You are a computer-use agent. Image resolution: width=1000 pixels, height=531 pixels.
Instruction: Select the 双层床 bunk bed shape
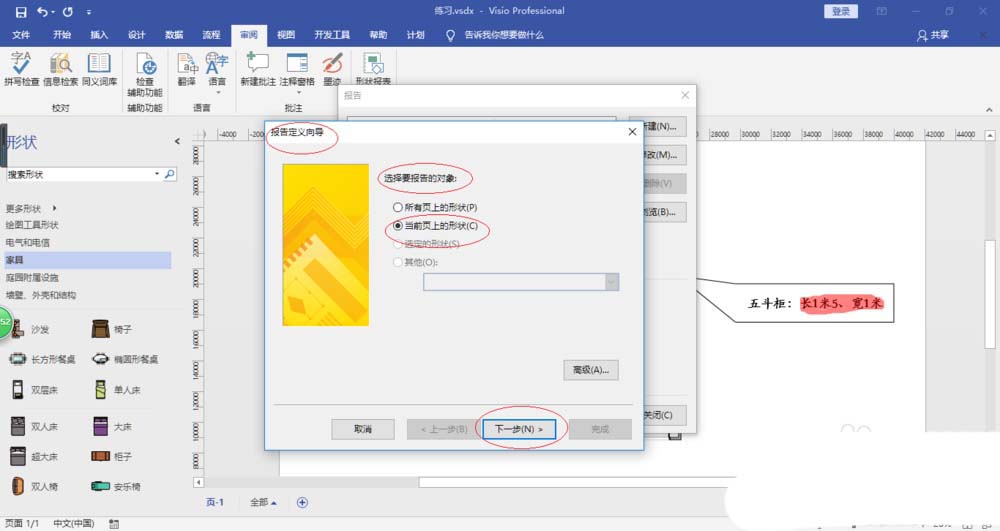coord(34,389)
